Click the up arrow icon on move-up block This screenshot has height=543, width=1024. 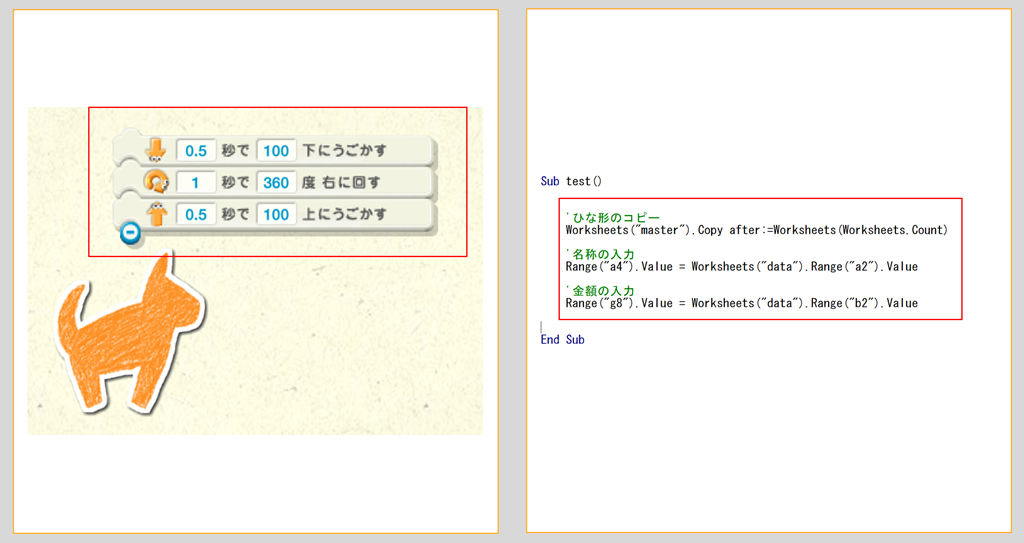[157, 214]
